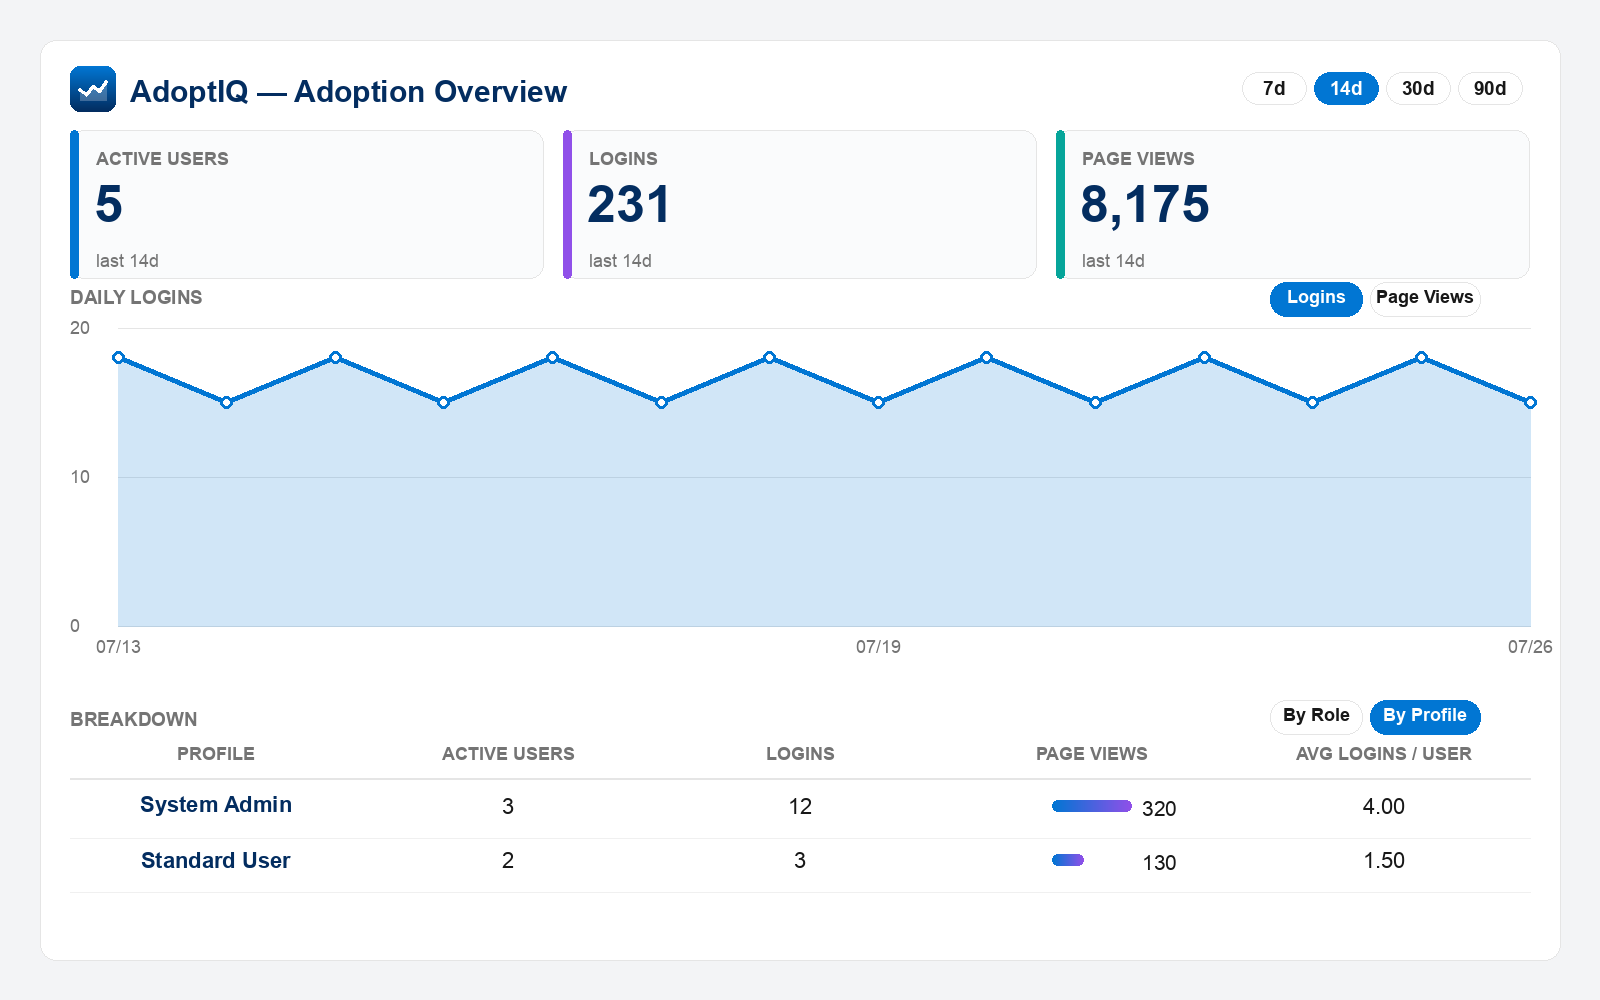Image resolution: width=1600 pixels, height=1000 pixels.
Task: Click the last data point at 07/26
Action: tap(1530, 402)
